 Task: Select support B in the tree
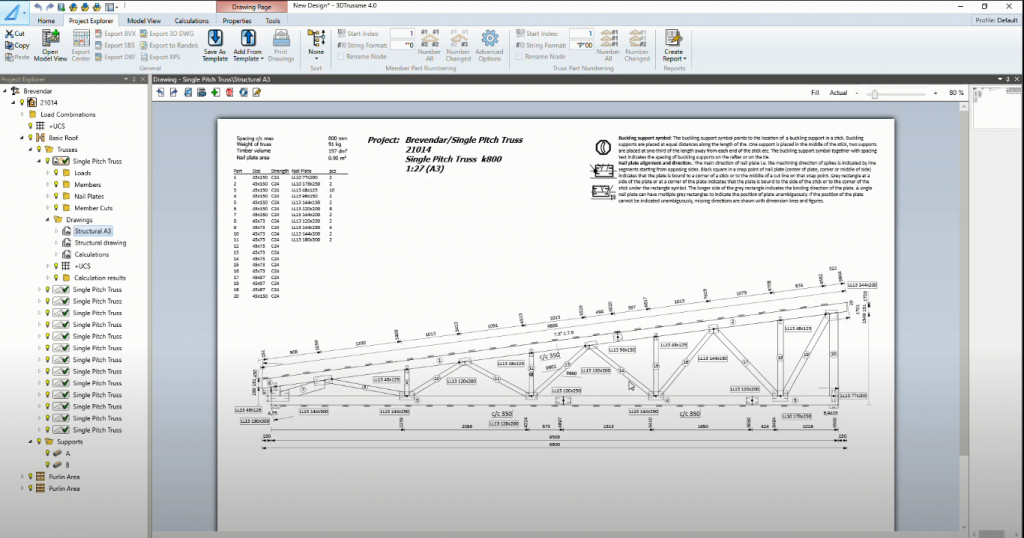pyautogui.click(x=67, y=465)
